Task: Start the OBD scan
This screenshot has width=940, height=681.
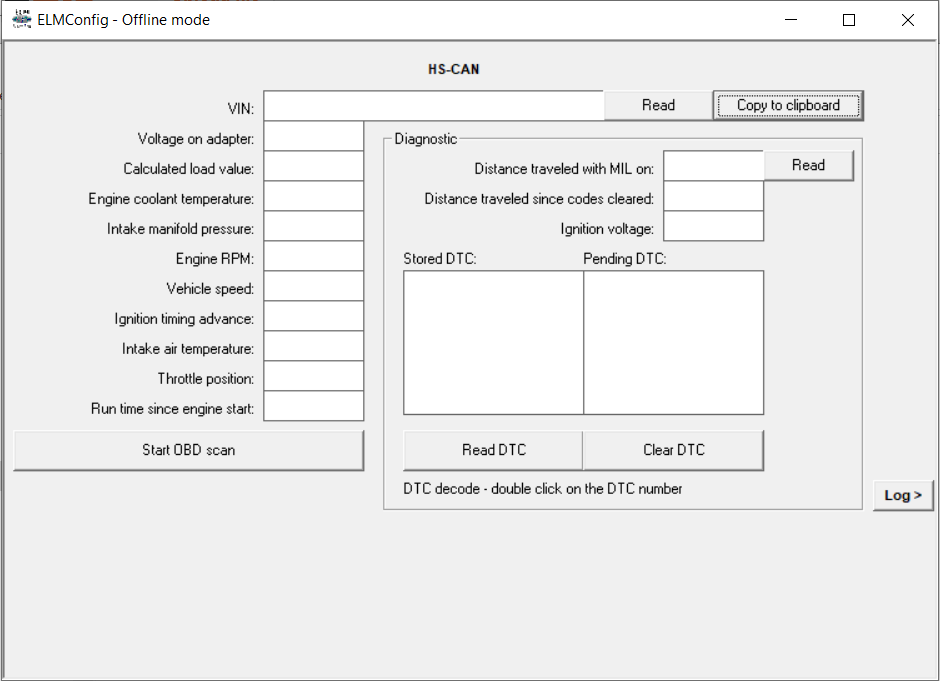Action: [x=188, y=450]
